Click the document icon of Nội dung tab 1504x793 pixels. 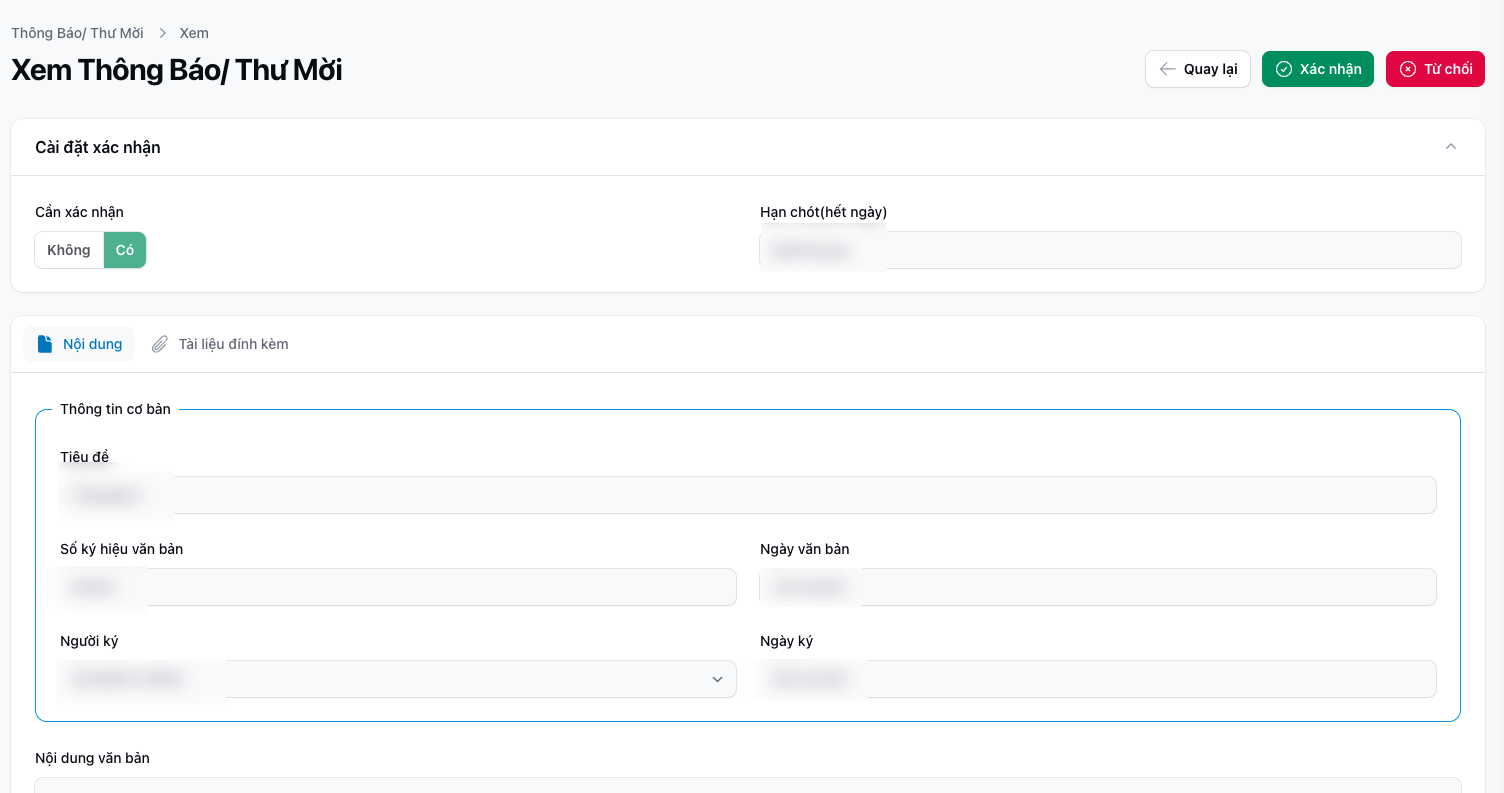click(44, 344)
